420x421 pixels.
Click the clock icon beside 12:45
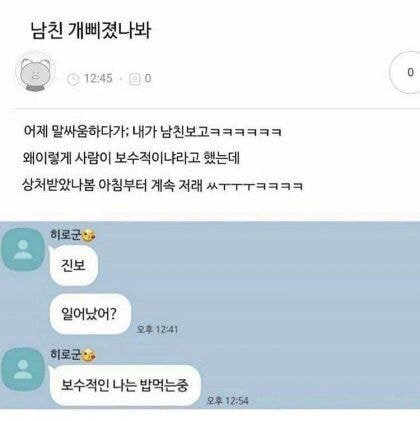tap(73, 79)
